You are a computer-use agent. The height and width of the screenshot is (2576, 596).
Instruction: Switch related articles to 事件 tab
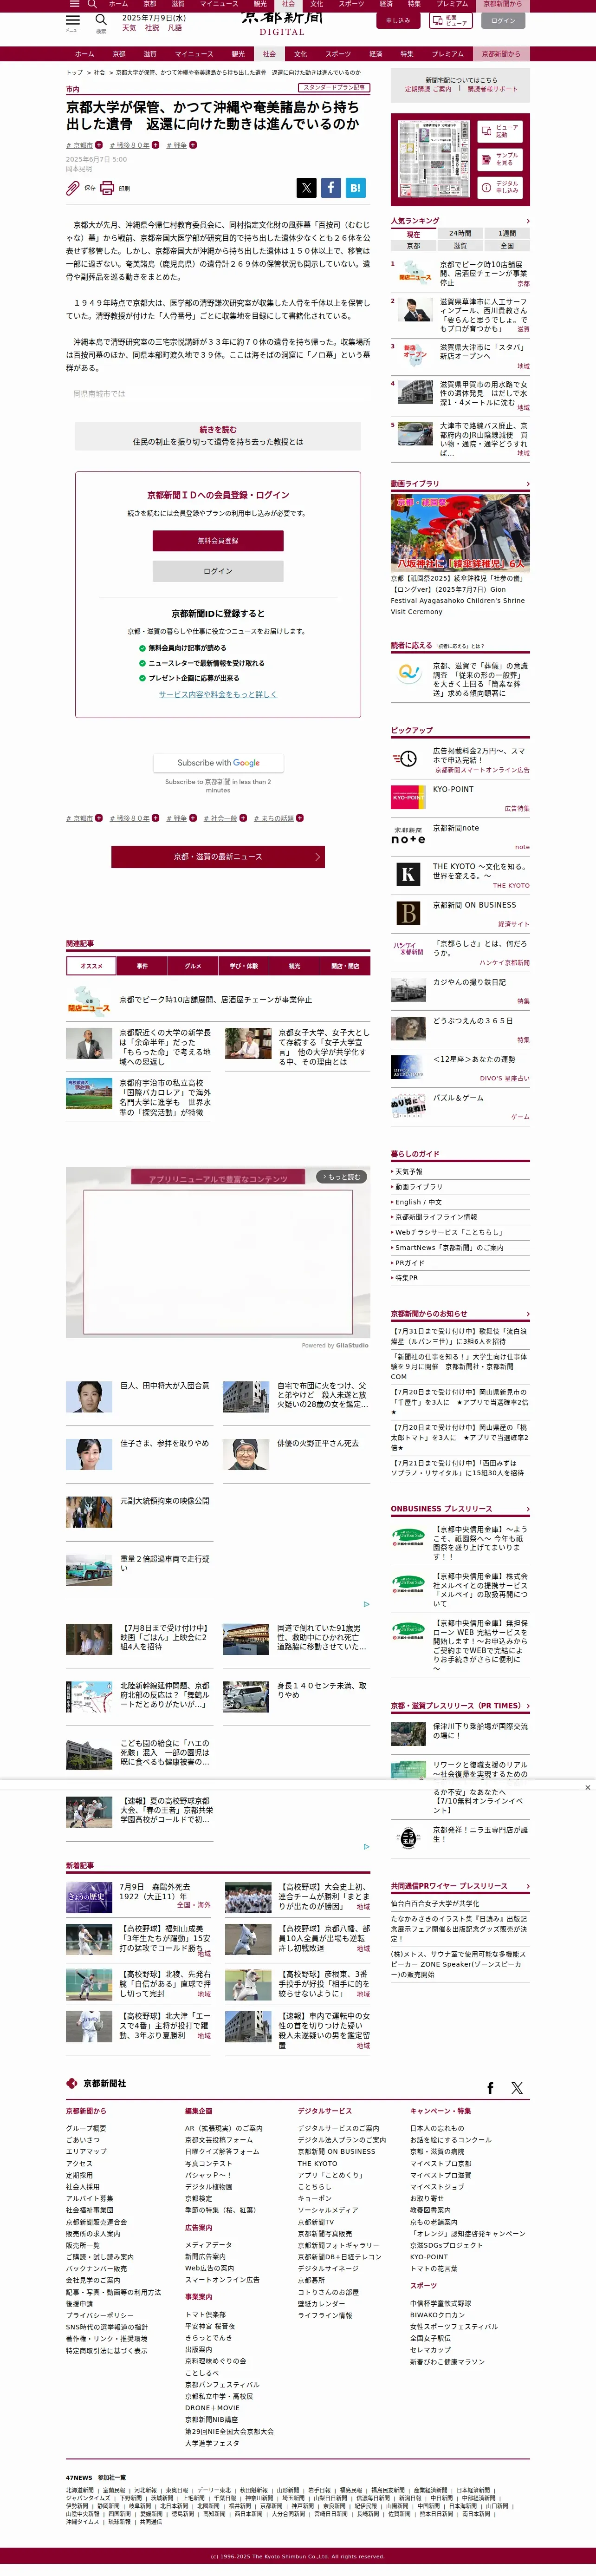click(x=142, y=966)
